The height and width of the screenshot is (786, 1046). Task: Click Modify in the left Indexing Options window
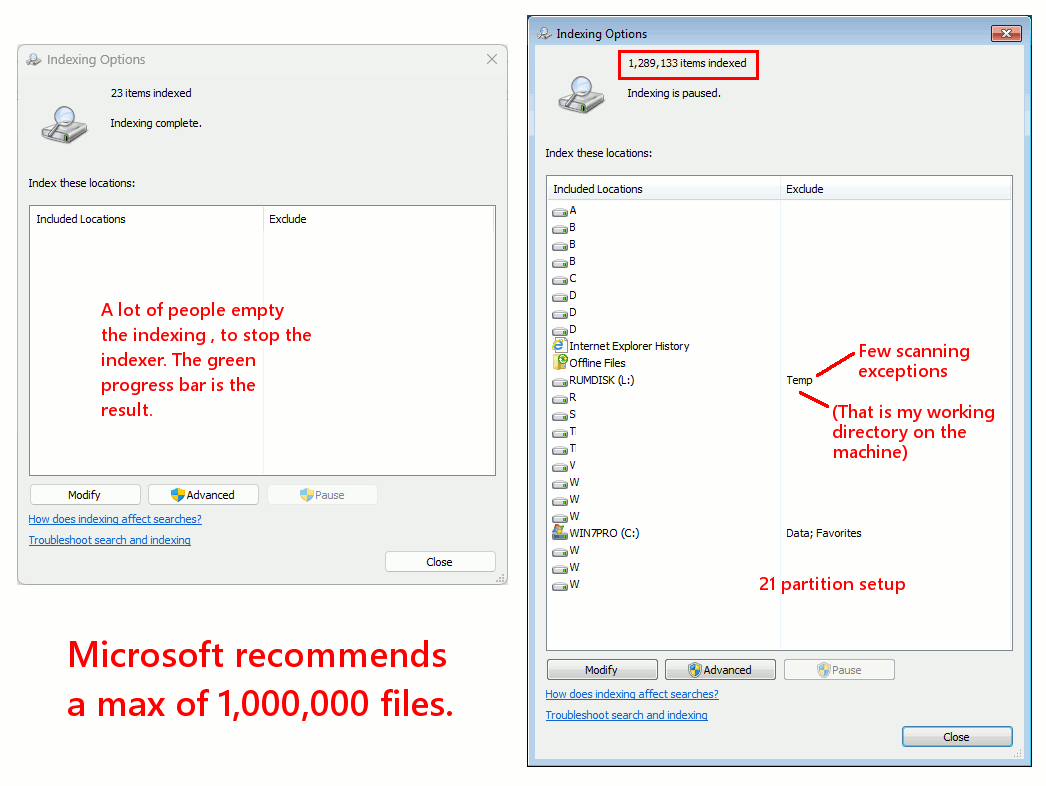(x=85, y=494)
